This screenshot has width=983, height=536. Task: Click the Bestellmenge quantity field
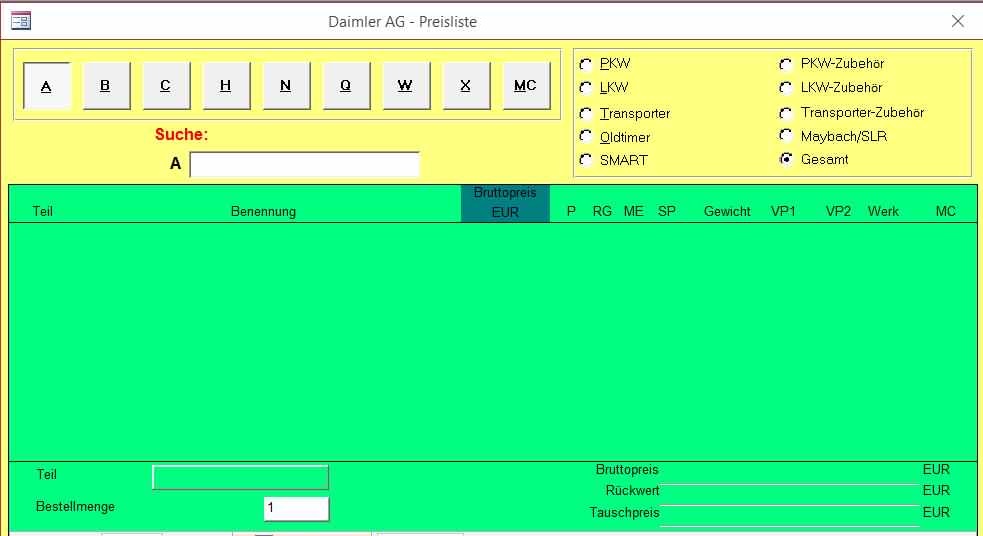[x=296, y=508]
